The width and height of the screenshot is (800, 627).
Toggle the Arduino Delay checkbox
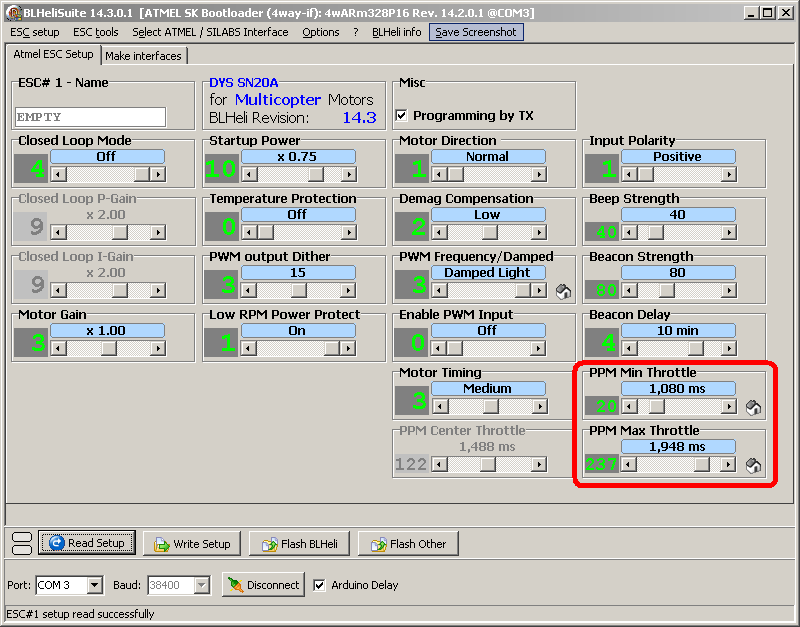(x=319, y=585)
